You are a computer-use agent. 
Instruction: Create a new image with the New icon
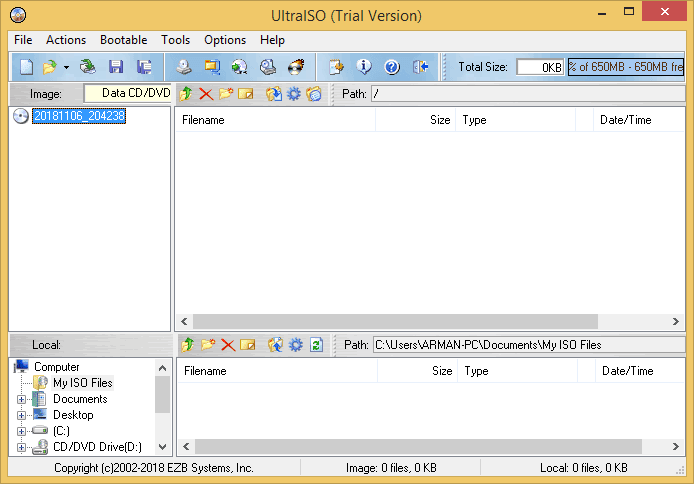[x=27, y=67]
